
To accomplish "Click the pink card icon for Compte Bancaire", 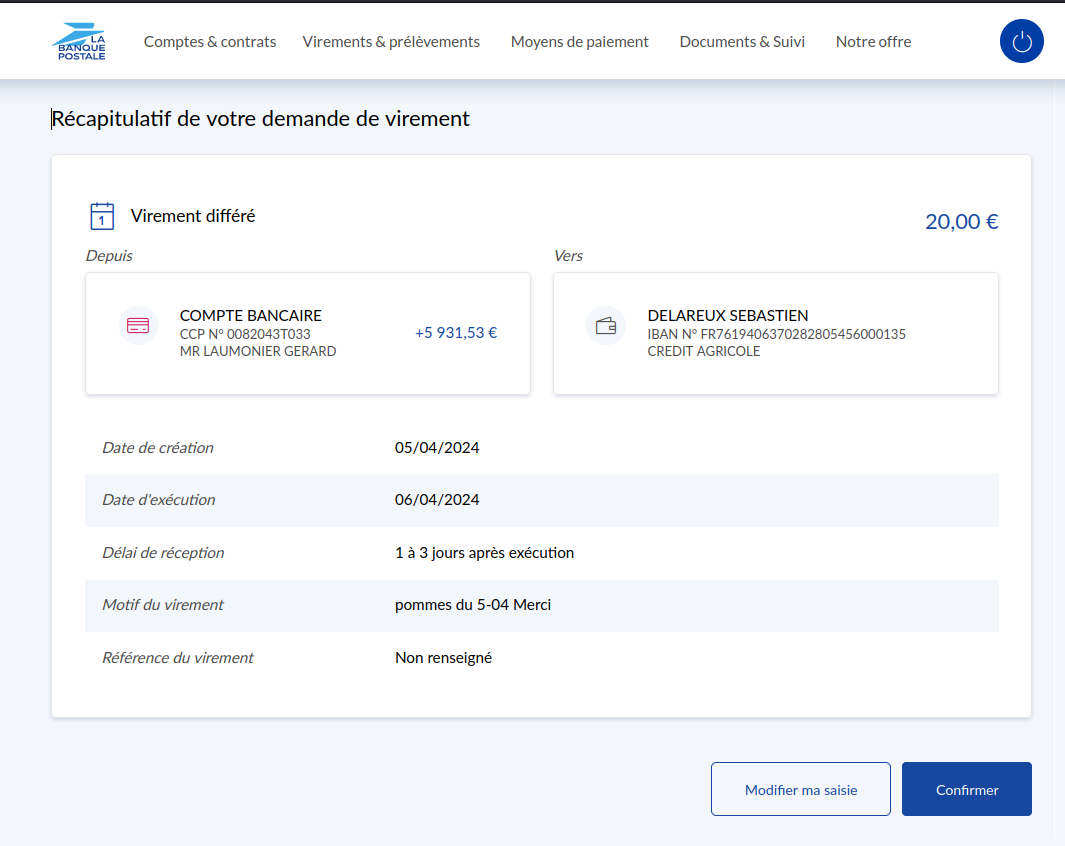I will [x=139, y=326].
